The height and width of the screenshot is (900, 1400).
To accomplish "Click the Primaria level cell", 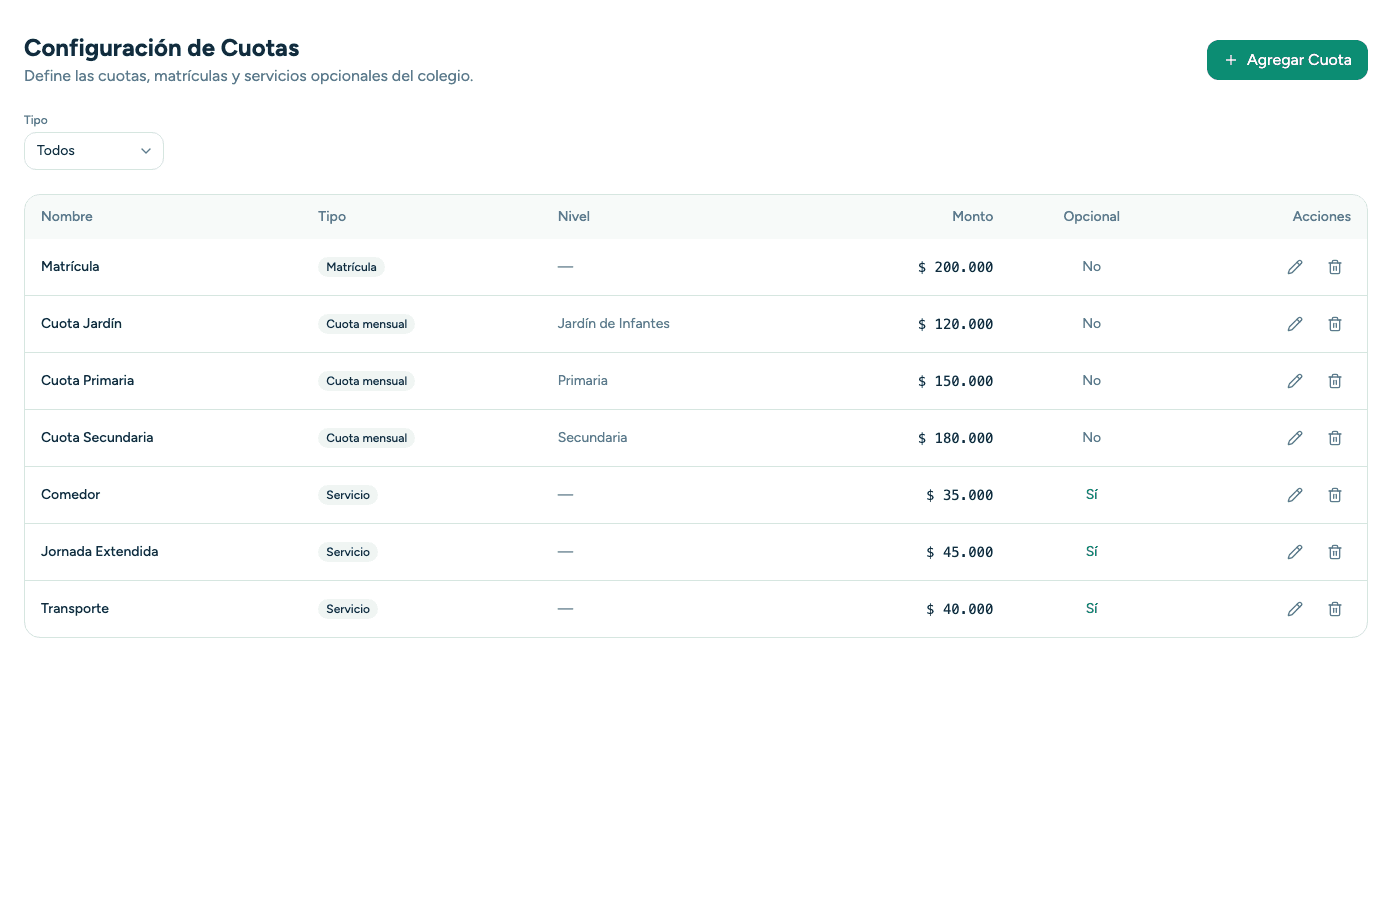I will (583, 381).
